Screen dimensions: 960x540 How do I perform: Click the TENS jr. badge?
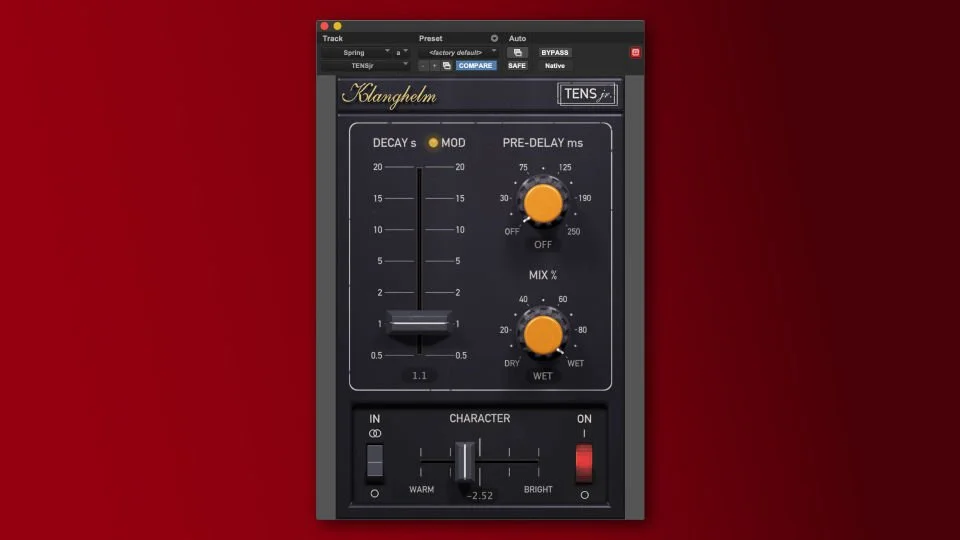click(587, 94)
